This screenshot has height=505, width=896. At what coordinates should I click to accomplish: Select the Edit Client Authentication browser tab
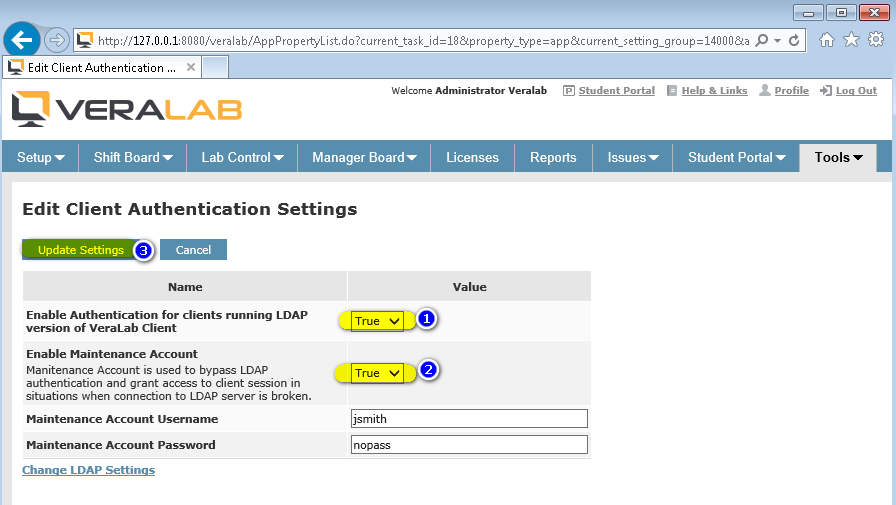click(102, 67)
